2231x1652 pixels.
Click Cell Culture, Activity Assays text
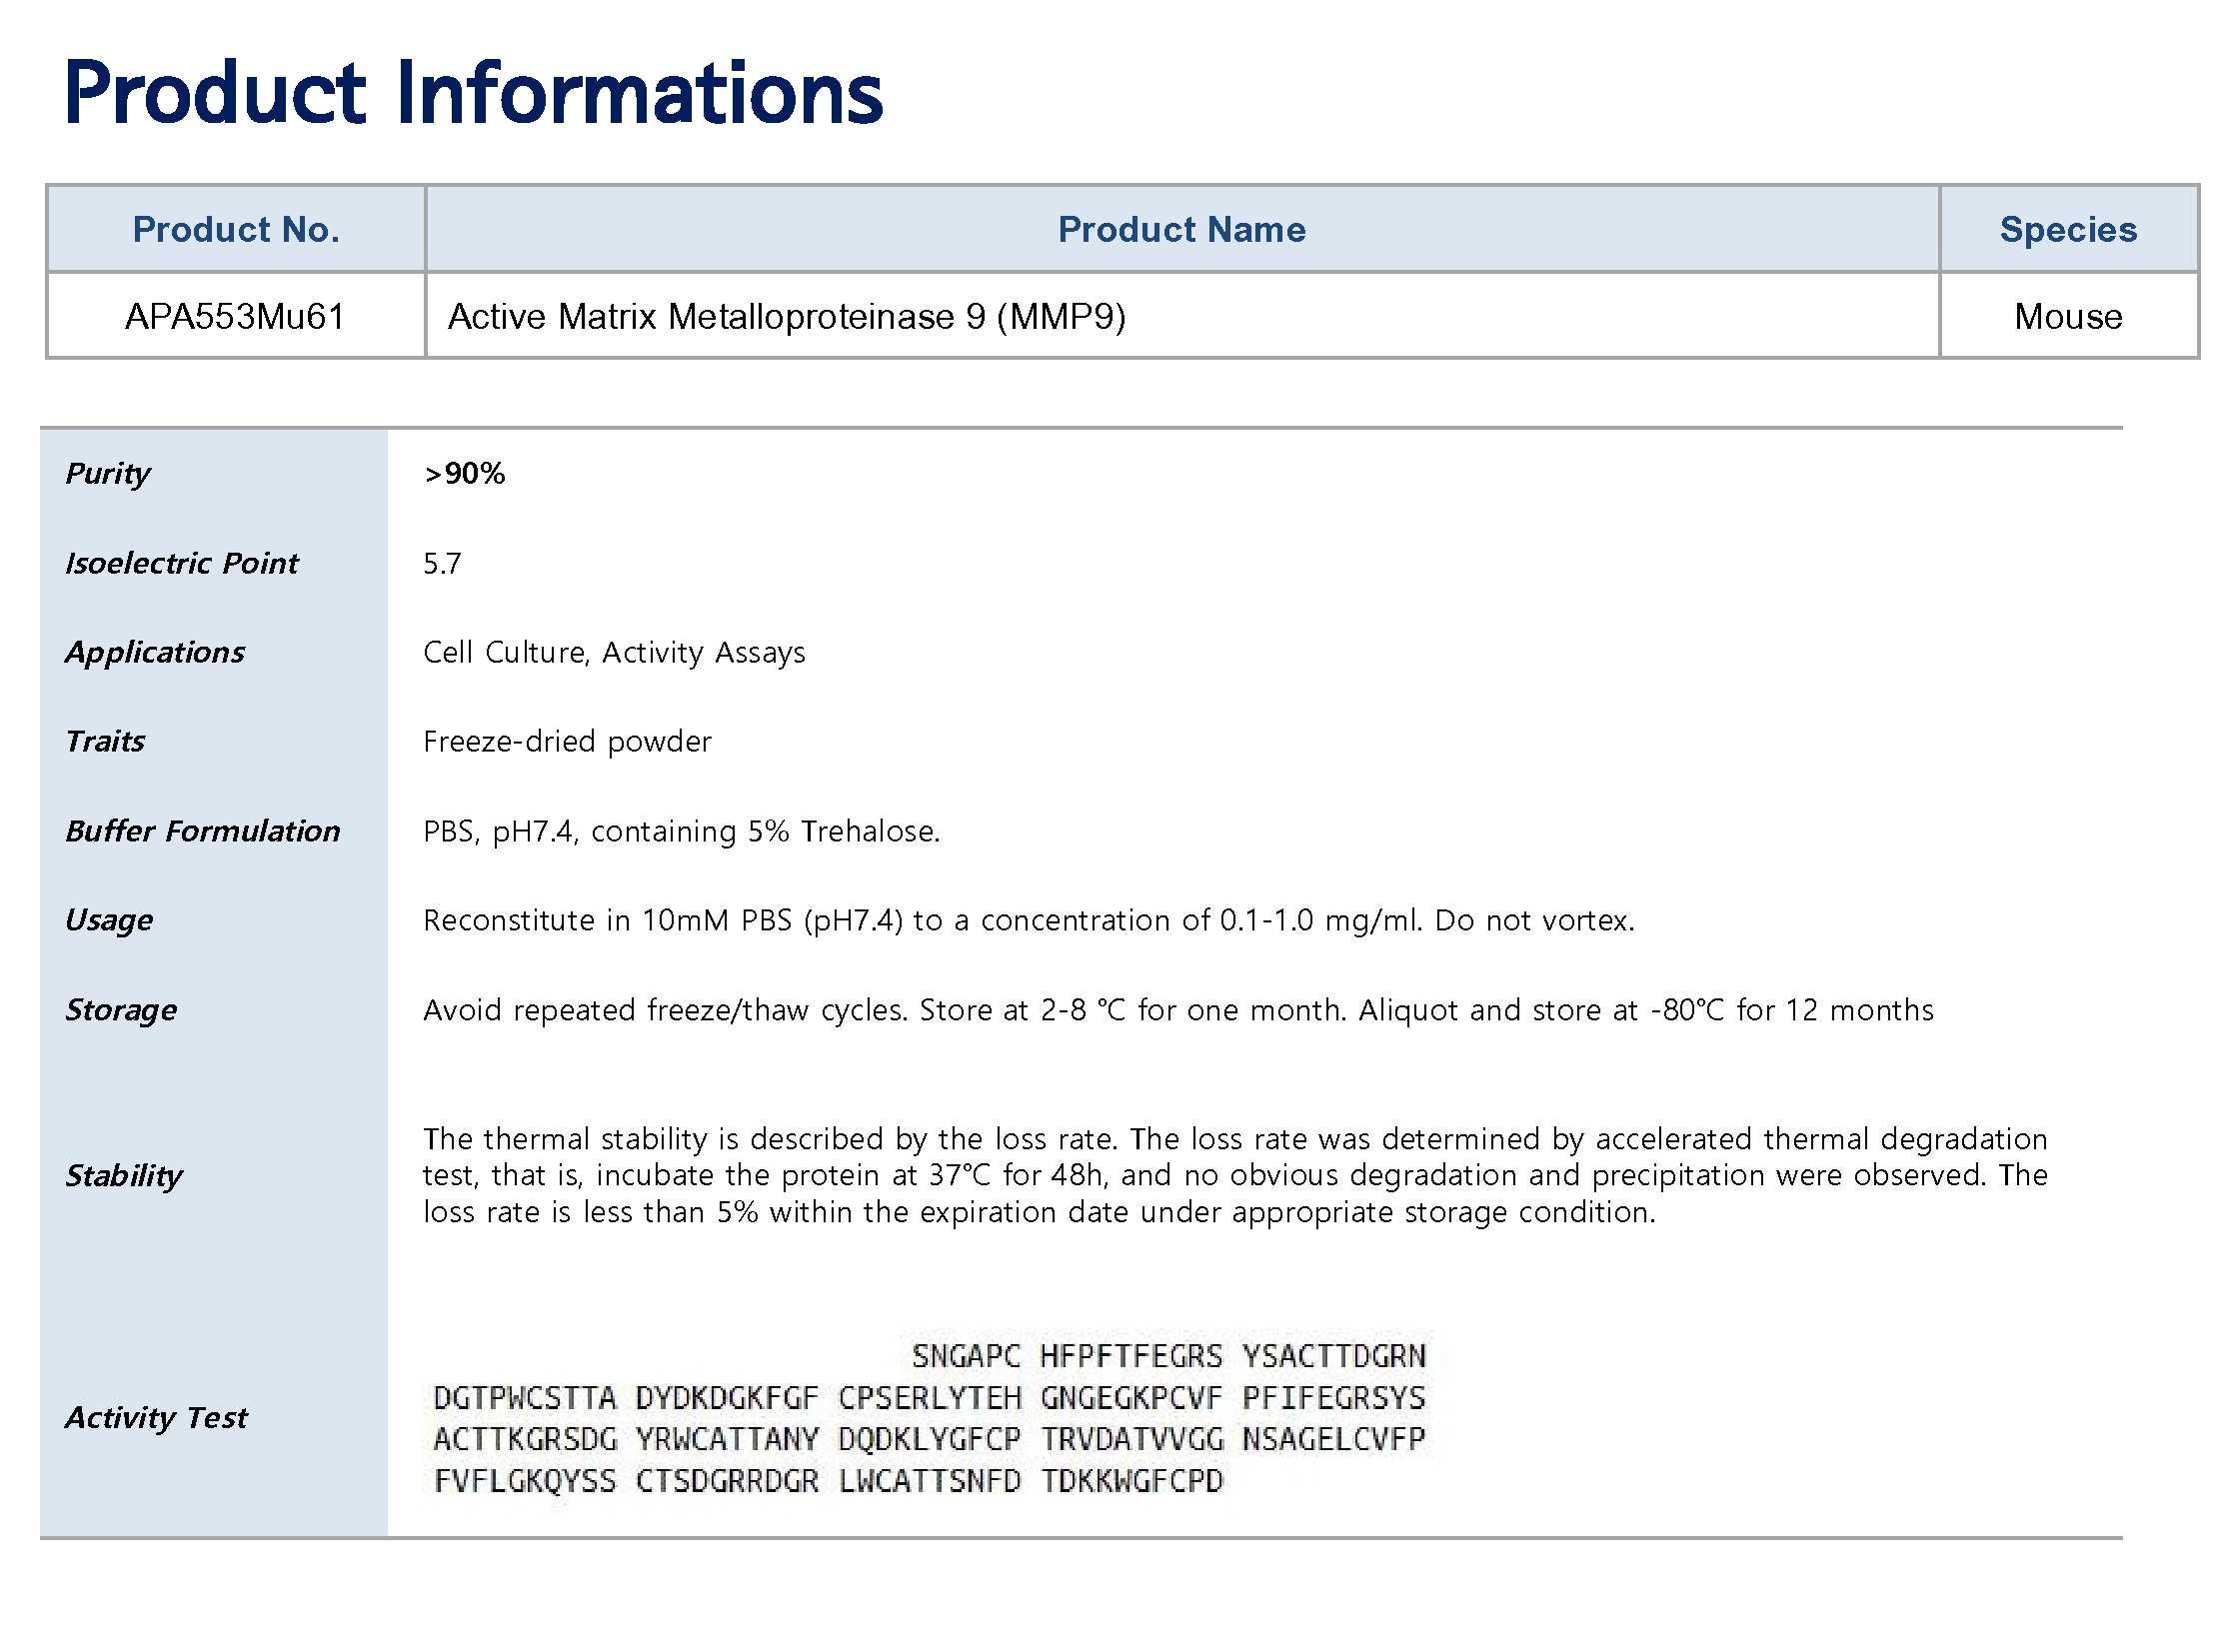(x=614, y=652)
